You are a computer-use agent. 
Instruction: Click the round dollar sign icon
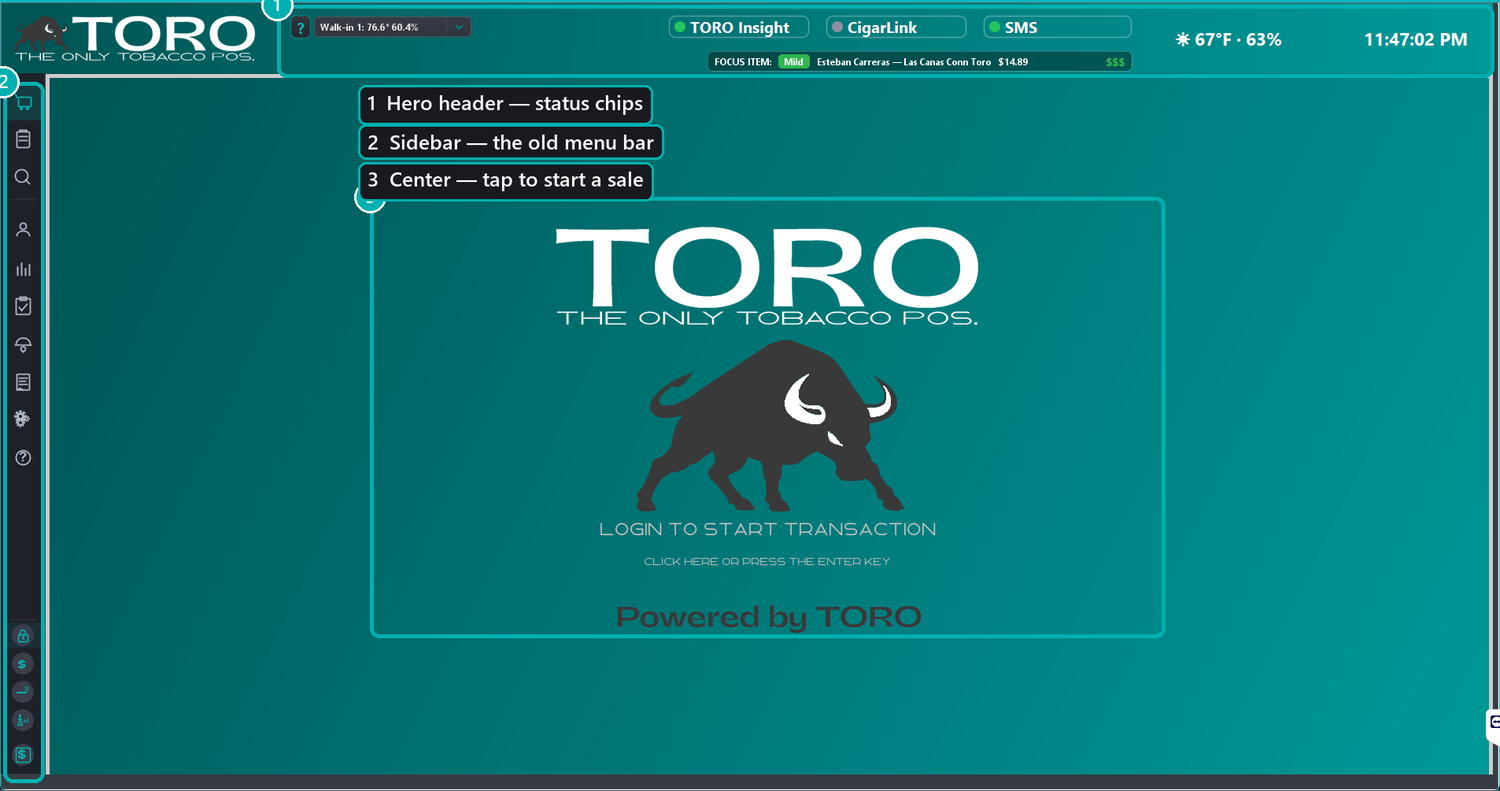pos(23,664)
